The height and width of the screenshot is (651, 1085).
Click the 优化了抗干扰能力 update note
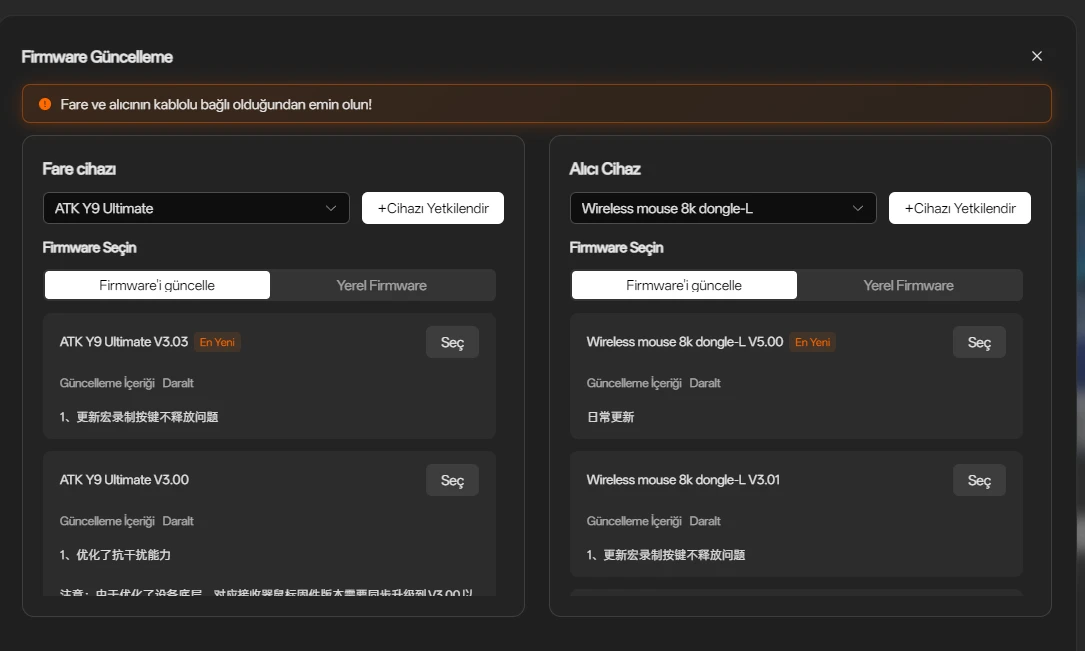(115, 555)
